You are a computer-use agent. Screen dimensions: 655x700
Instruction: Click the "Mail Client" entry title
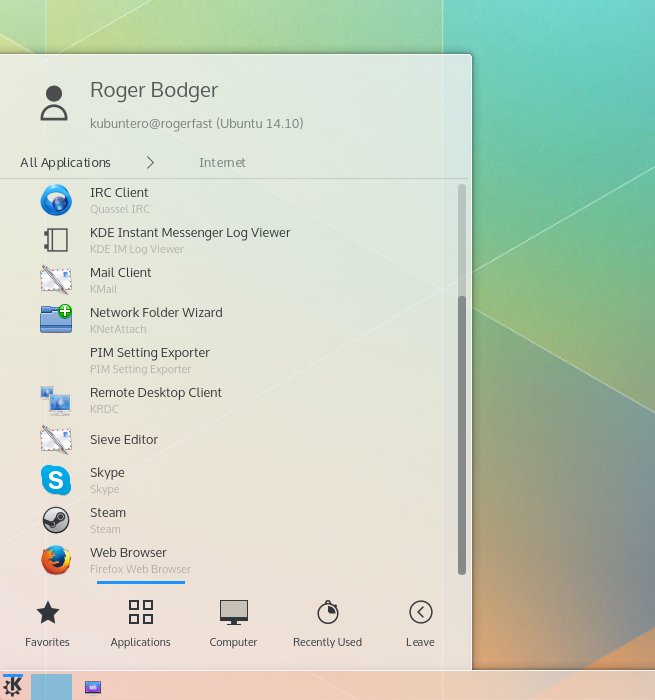(121, 272)
